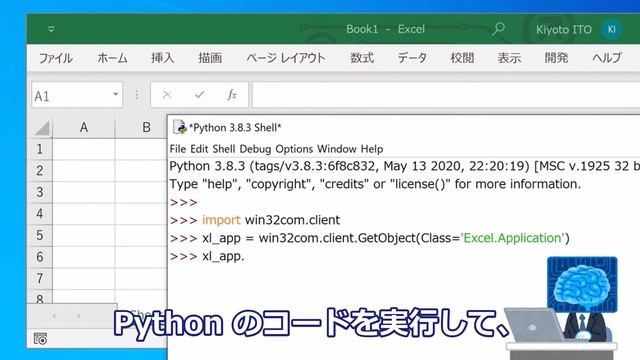Open the ヘルプ ribbon tab

pyautogui.click(x=607, y=58)
